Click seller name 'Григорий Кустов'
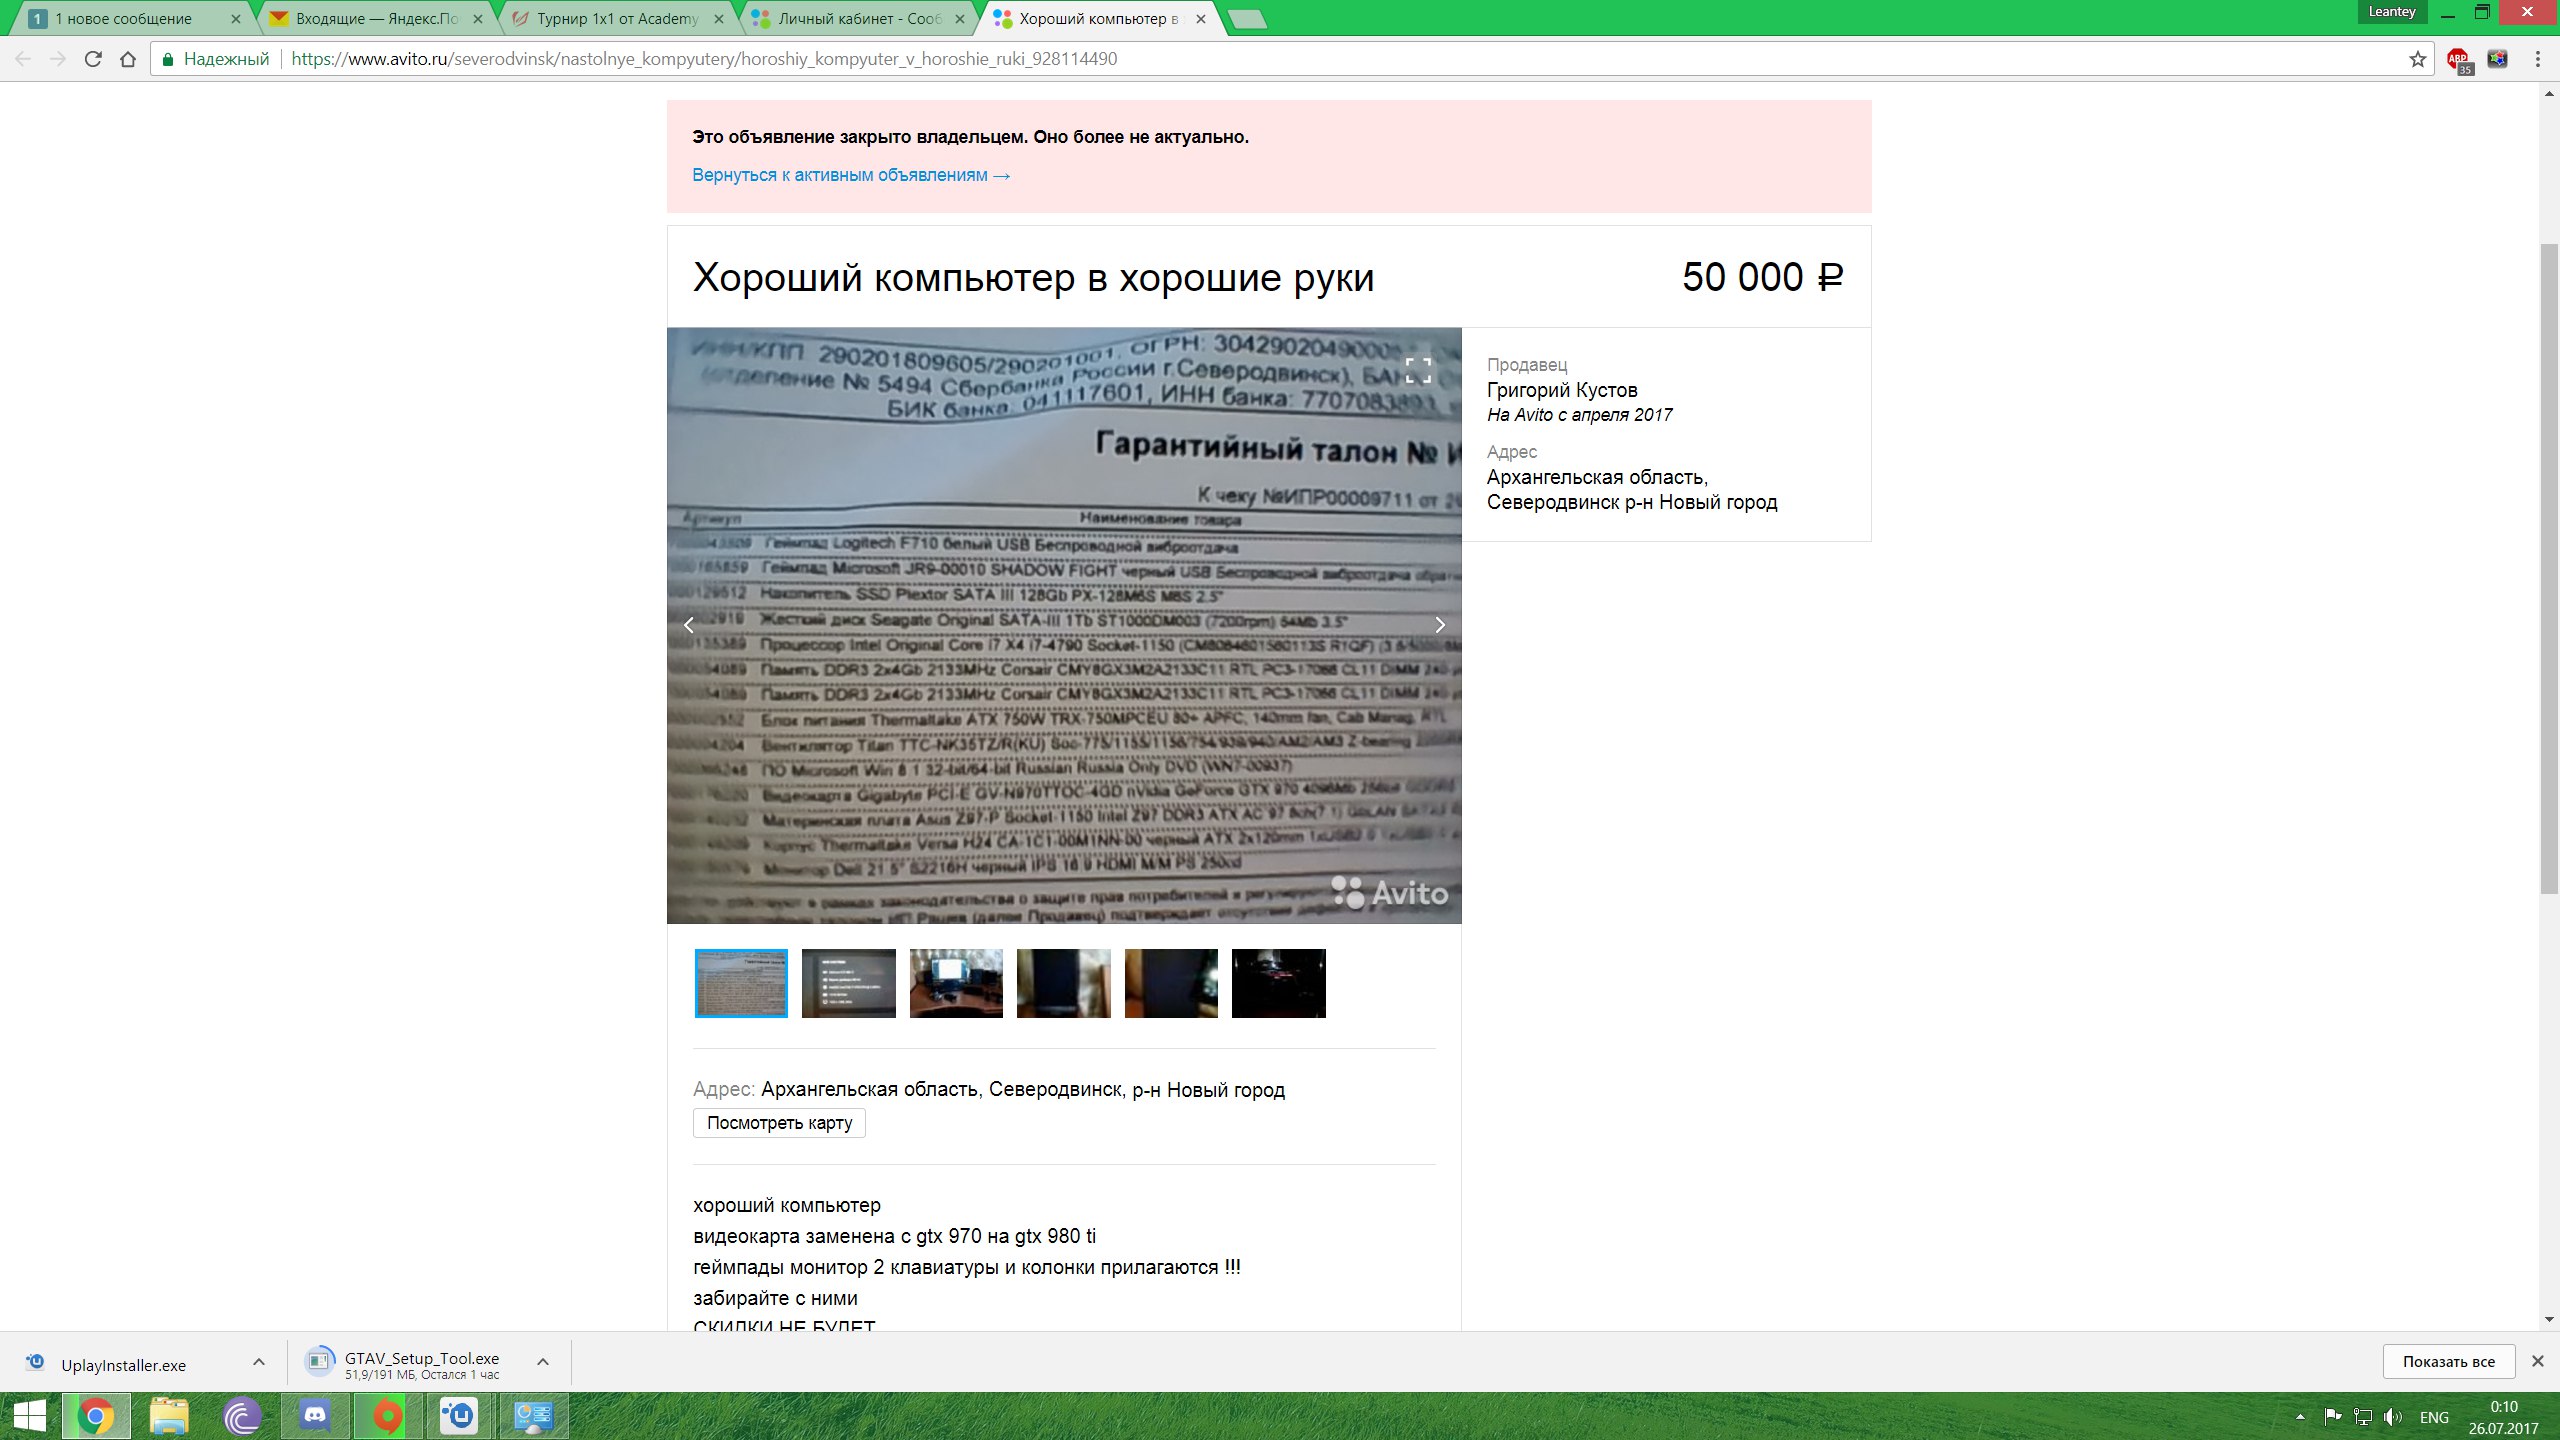Viewport: 2560px width, 1440px height. [1562, 390]
